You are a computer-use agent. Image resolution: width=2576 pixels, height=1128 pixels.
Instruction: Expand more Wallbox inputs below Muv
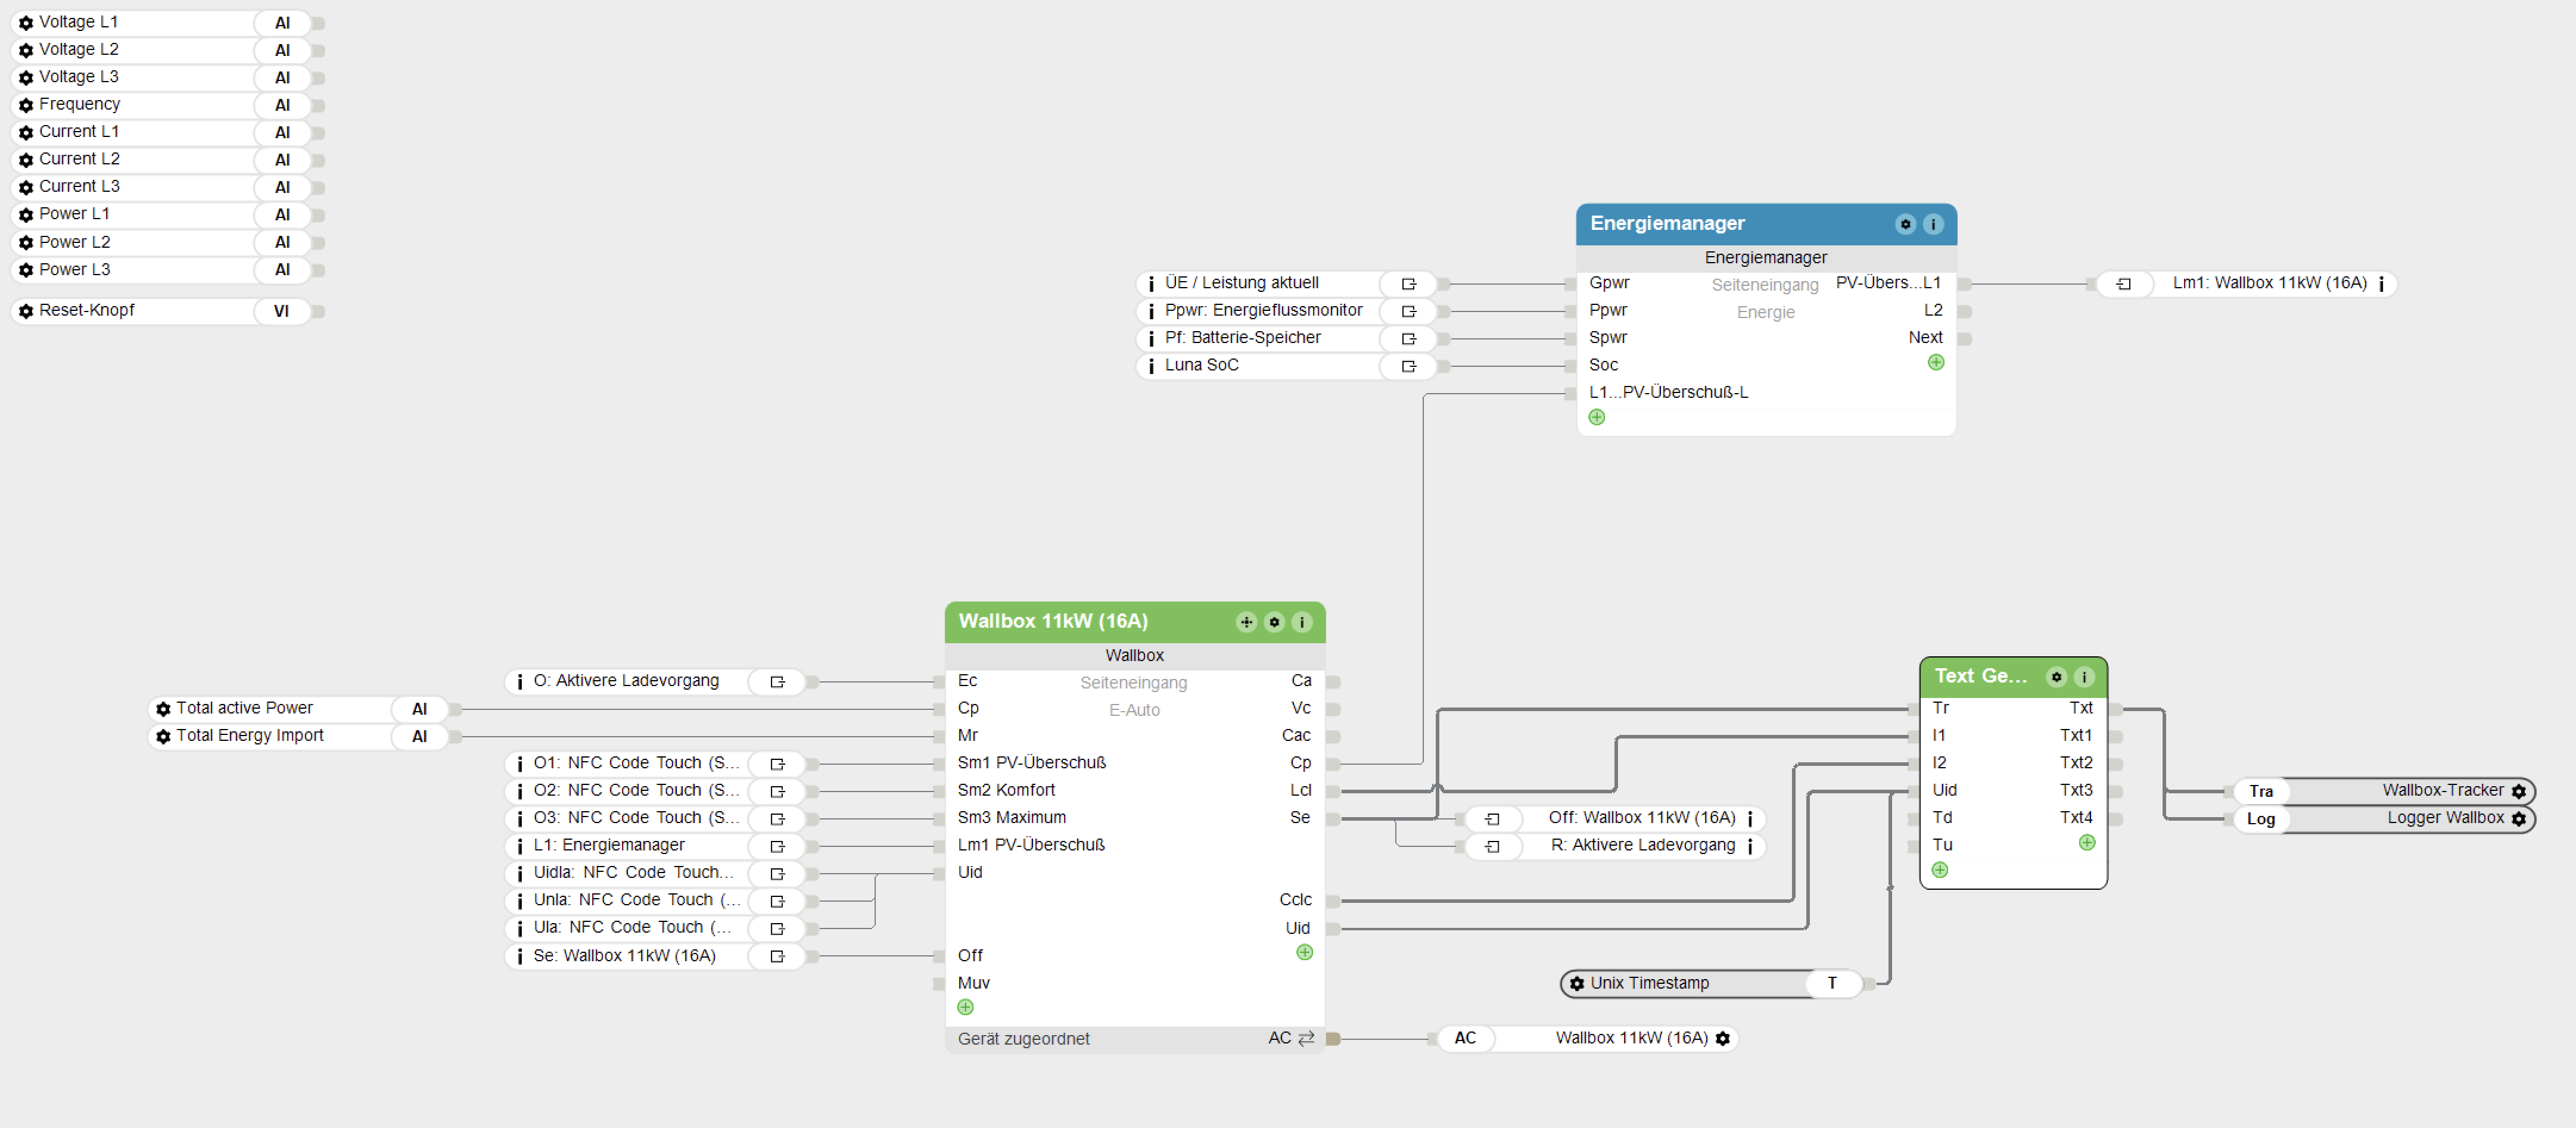tap(965, 1008)
